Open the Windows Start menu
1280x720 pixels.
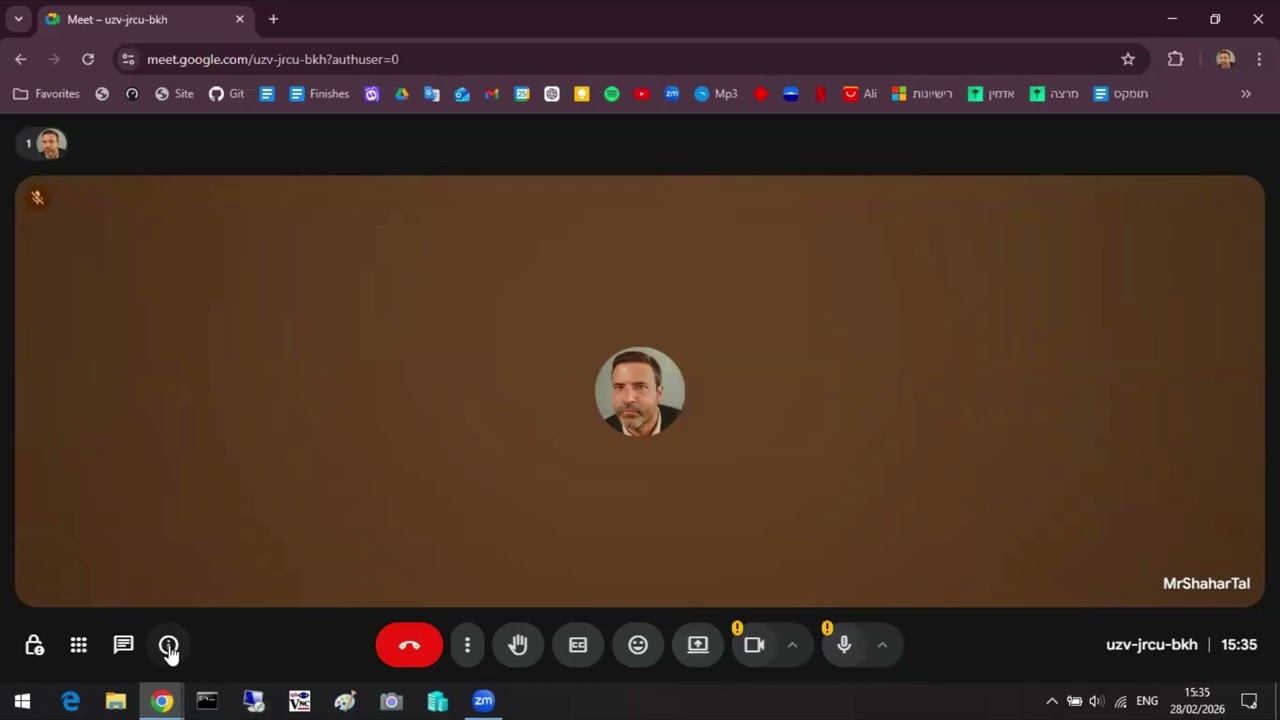click(22, 701)
